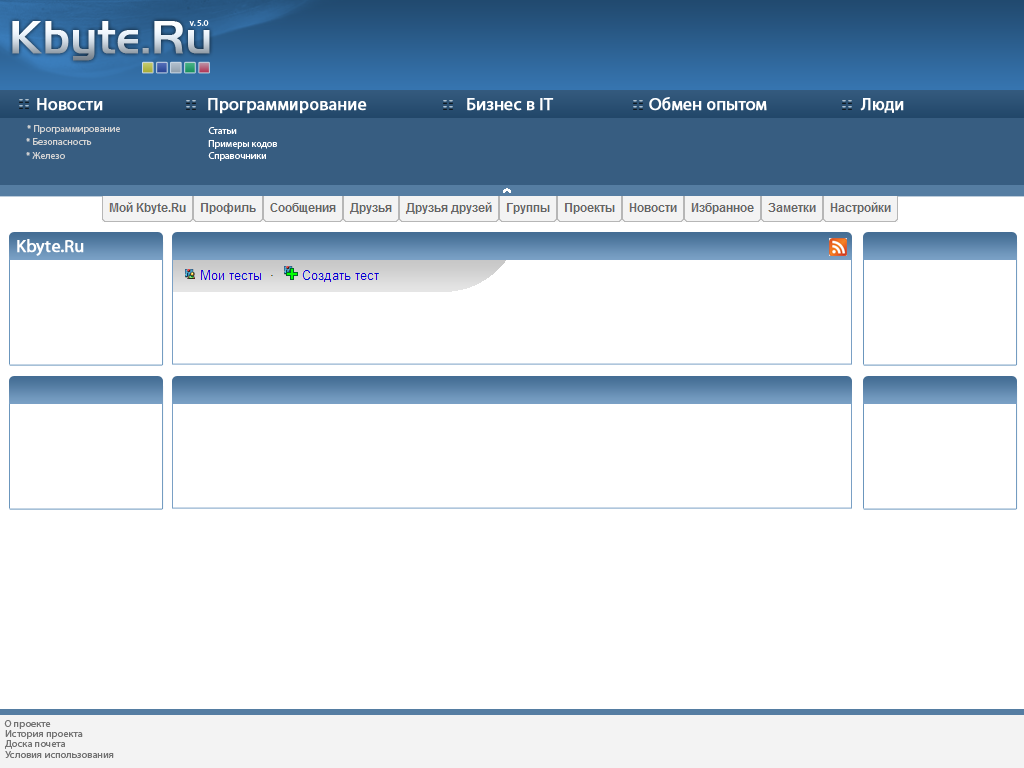Open the Справочники link
This screenshot has height=768, width=1024.
click(x=237, y=155)
